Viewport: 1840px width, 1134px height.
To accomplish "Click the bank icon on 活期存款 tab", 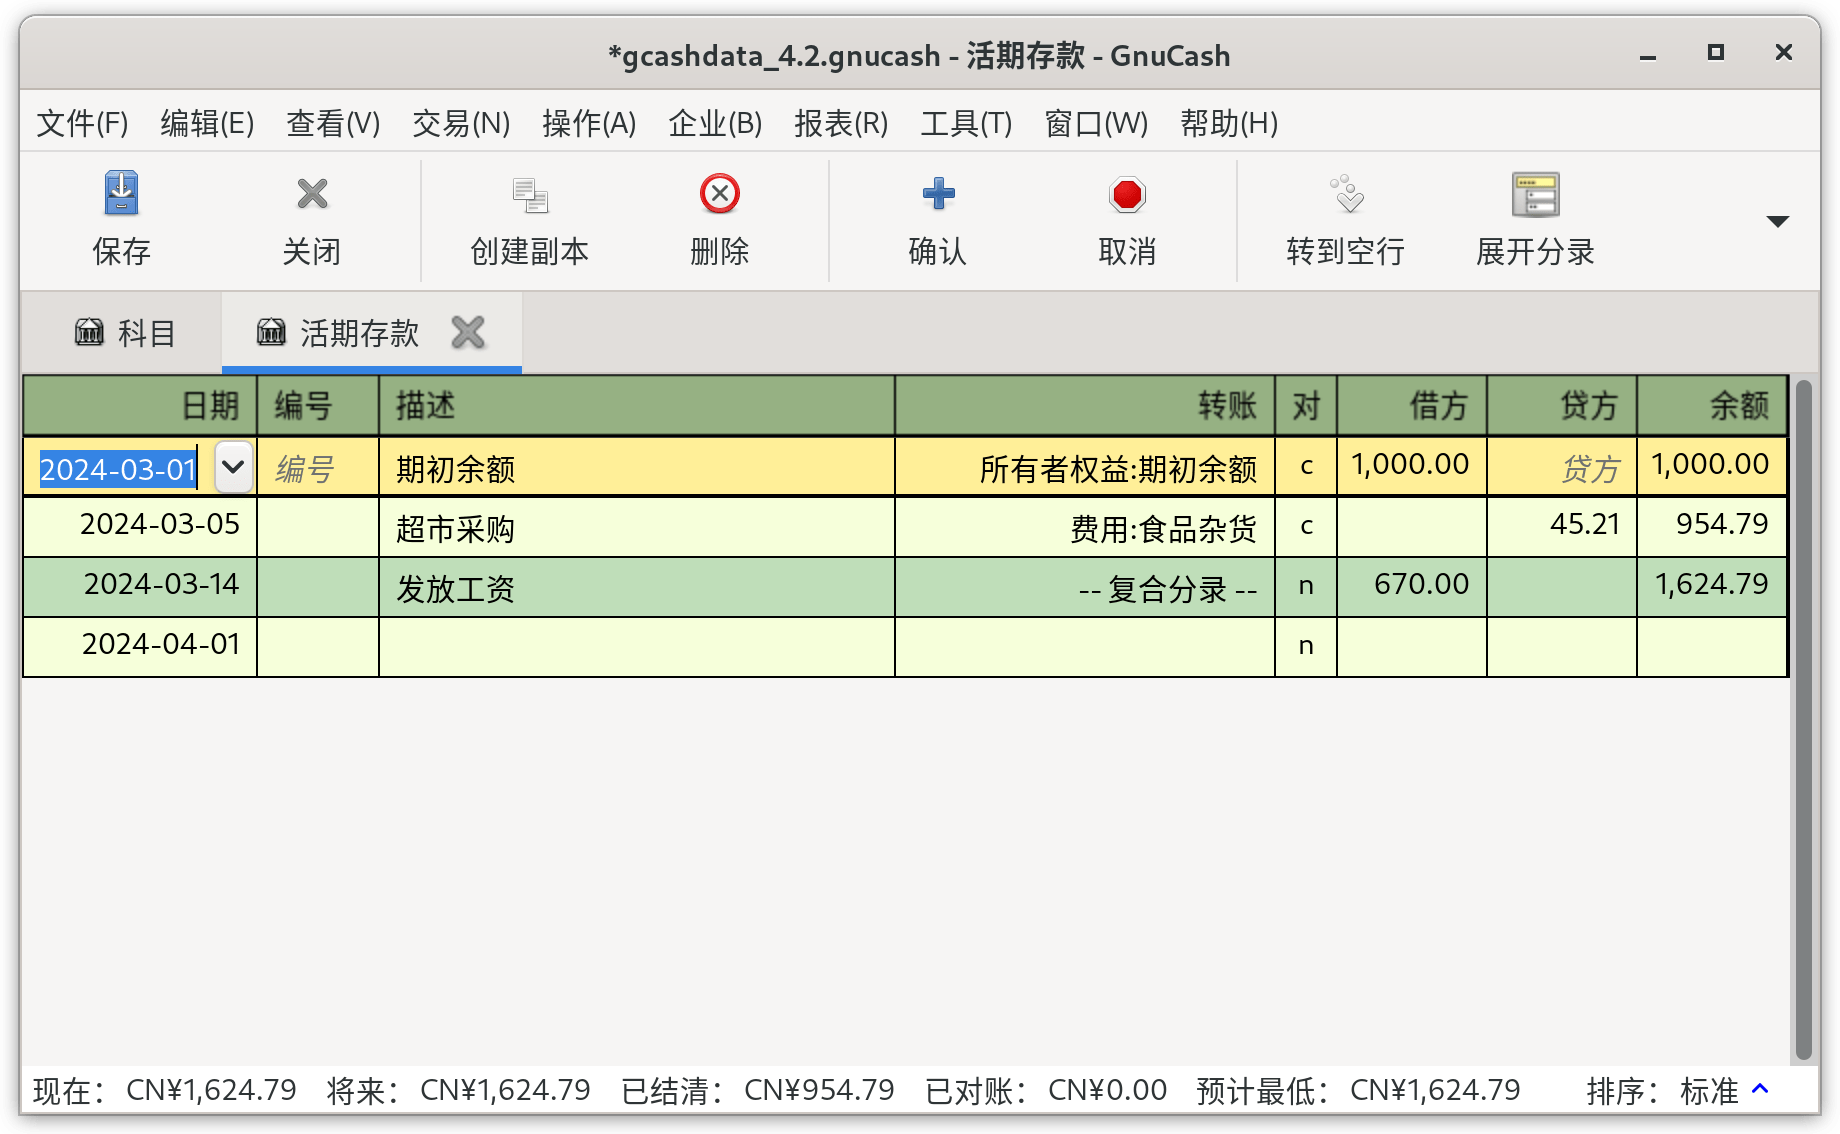I will point(271,331).
